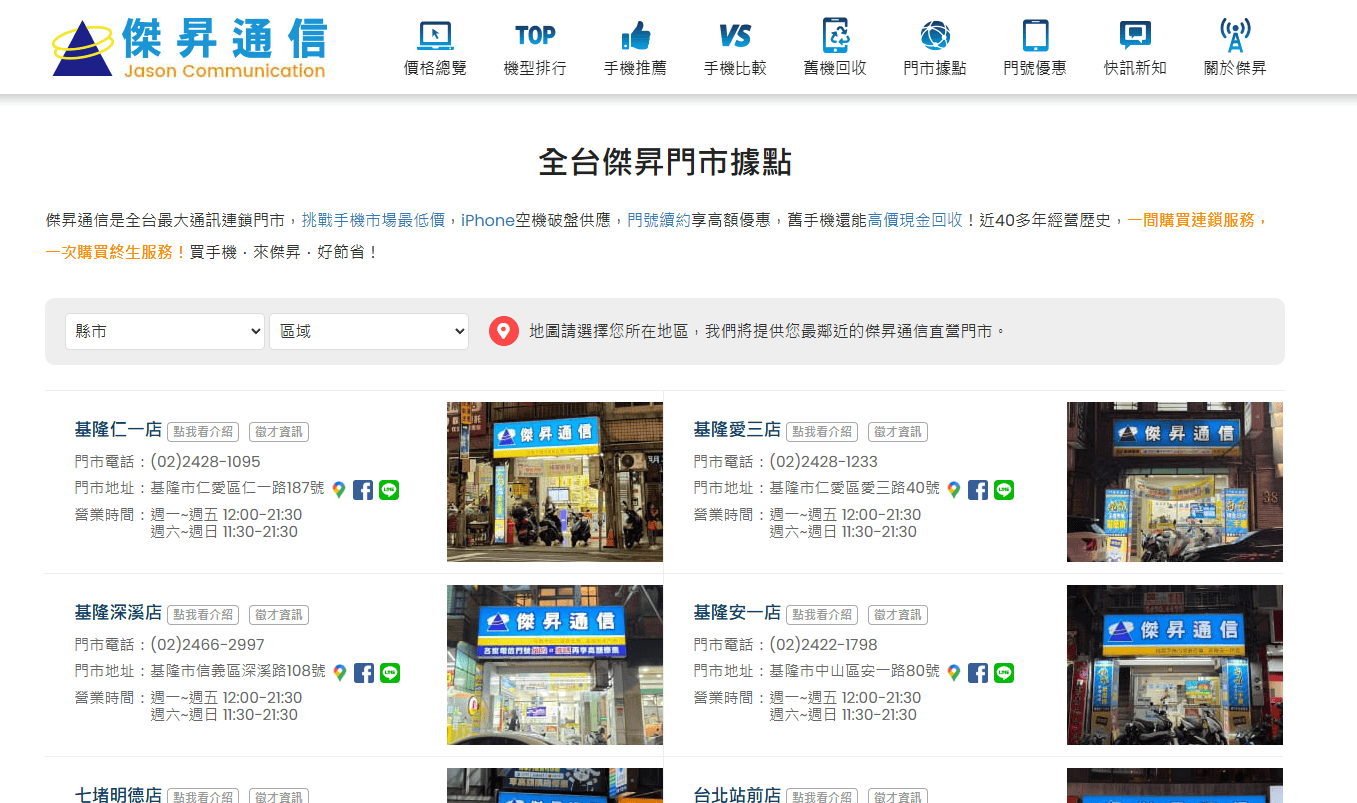1357x803 pixels.
Task: Open the Google Maps pin for 基隆愛三店
Action: (x=953, y=490)
